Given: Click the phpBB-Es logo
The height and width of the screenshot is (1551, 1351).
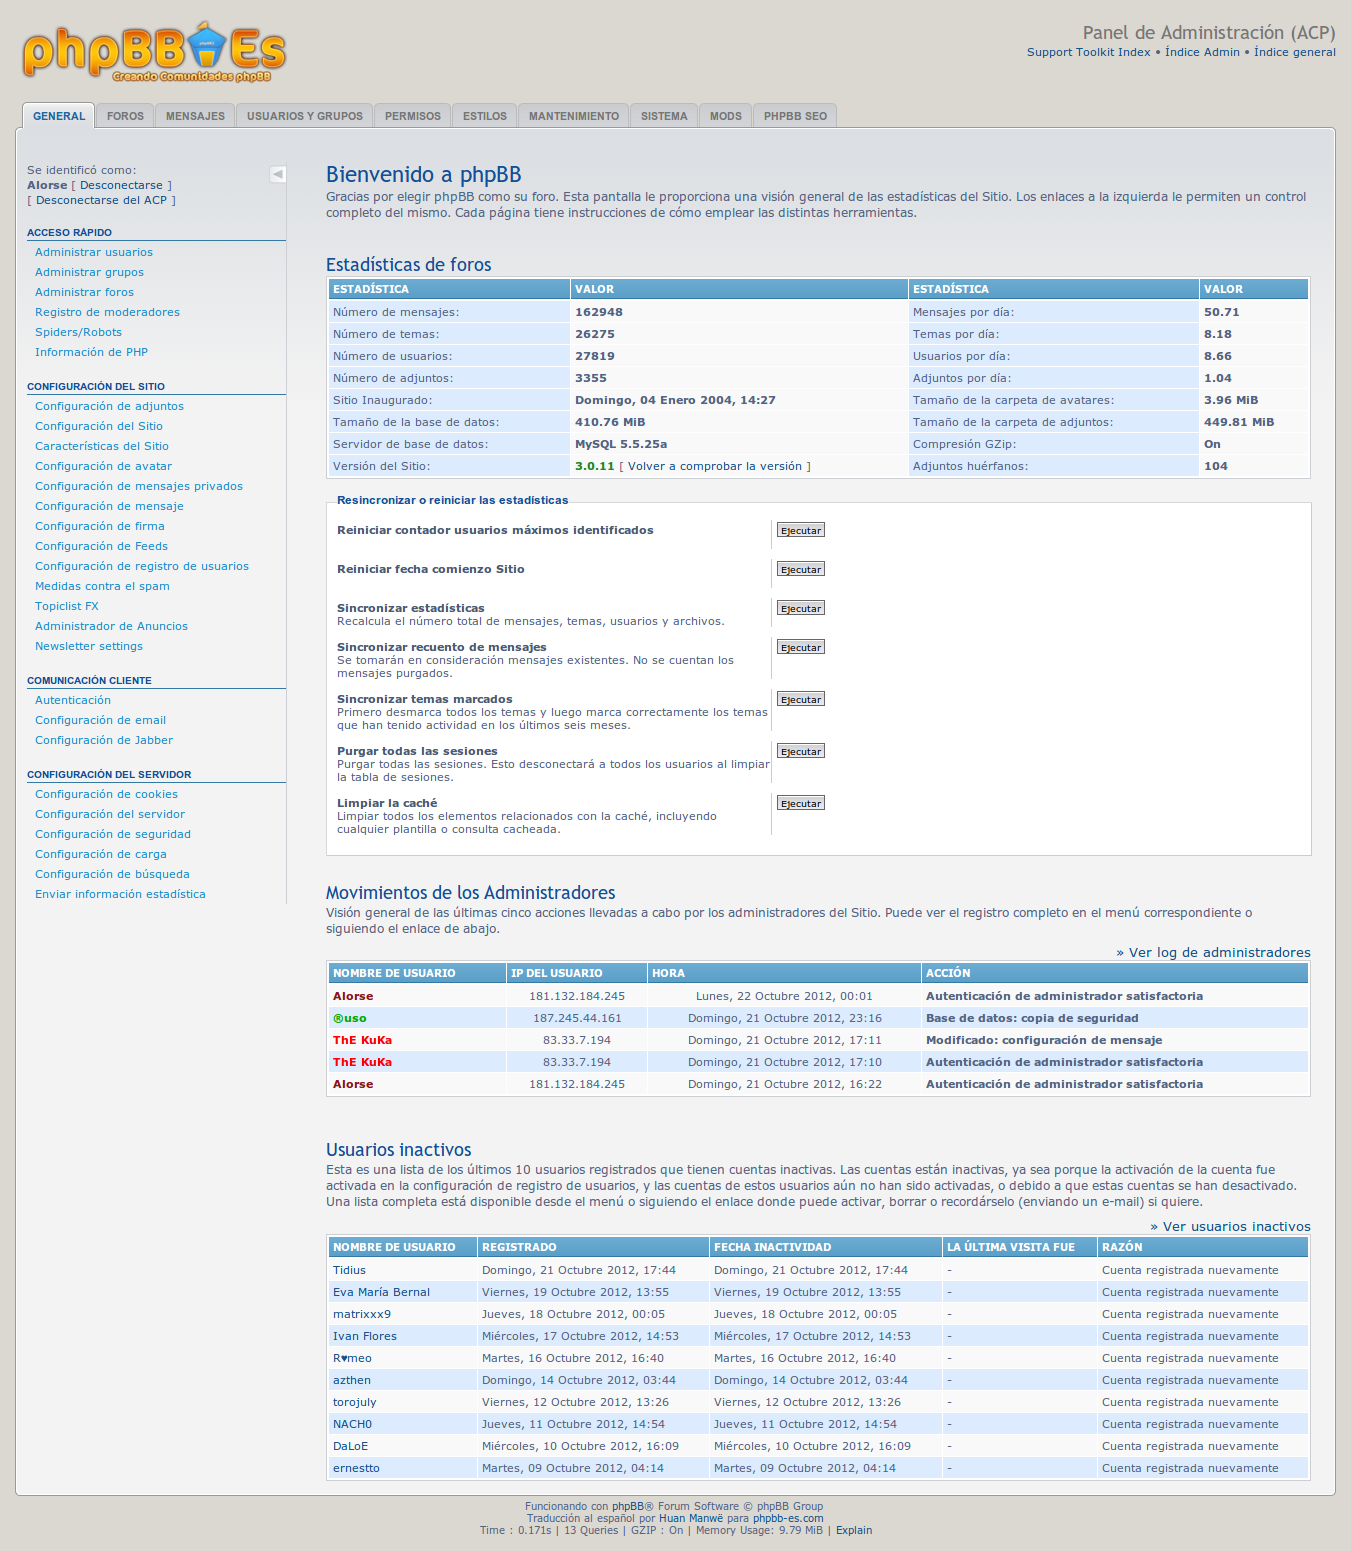Looking at the screenshot, I should pyautogui.click(x=154, y=52).
